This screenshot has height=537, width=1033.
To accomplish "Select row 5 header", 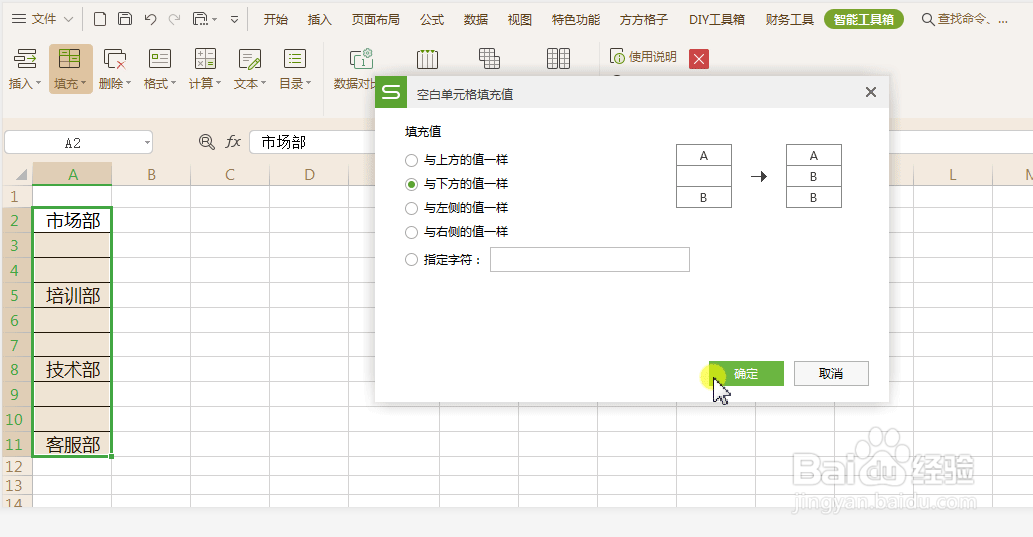I will click(15, 295).
